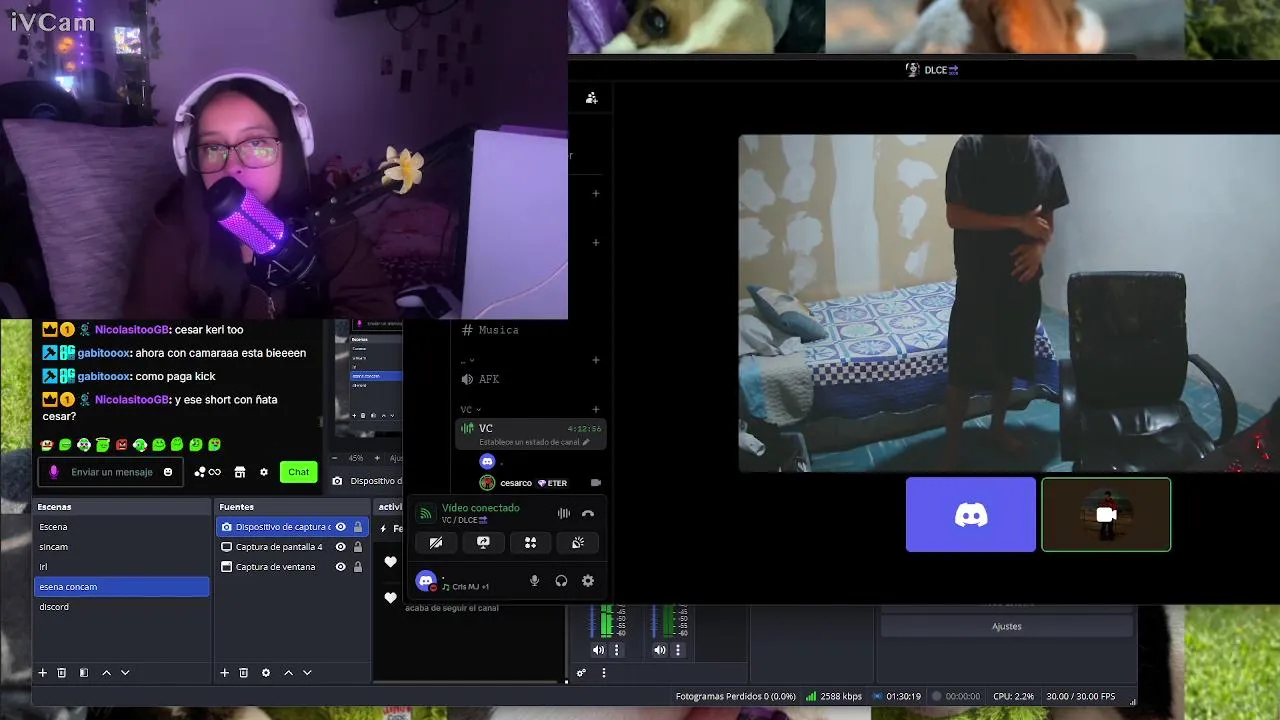Image resolution: width=1280 pixels, height=720 pixels.
Task: Click the green Chat button
Action: 298,472
